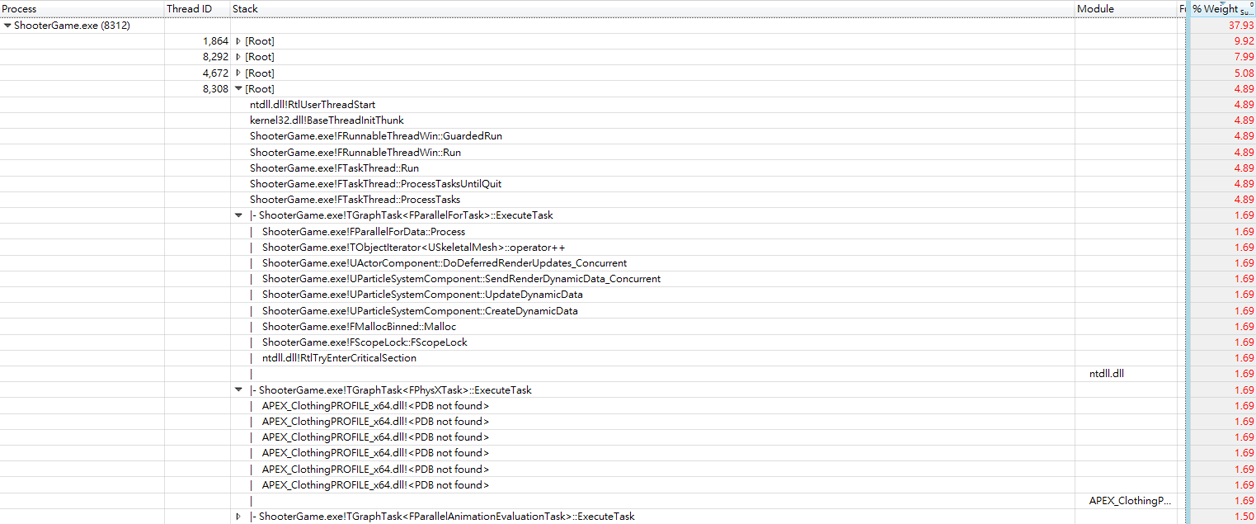This screenshot has height=524, width=1256.
Task: Click the 5.08 weight value
Action: point(1244,73)
